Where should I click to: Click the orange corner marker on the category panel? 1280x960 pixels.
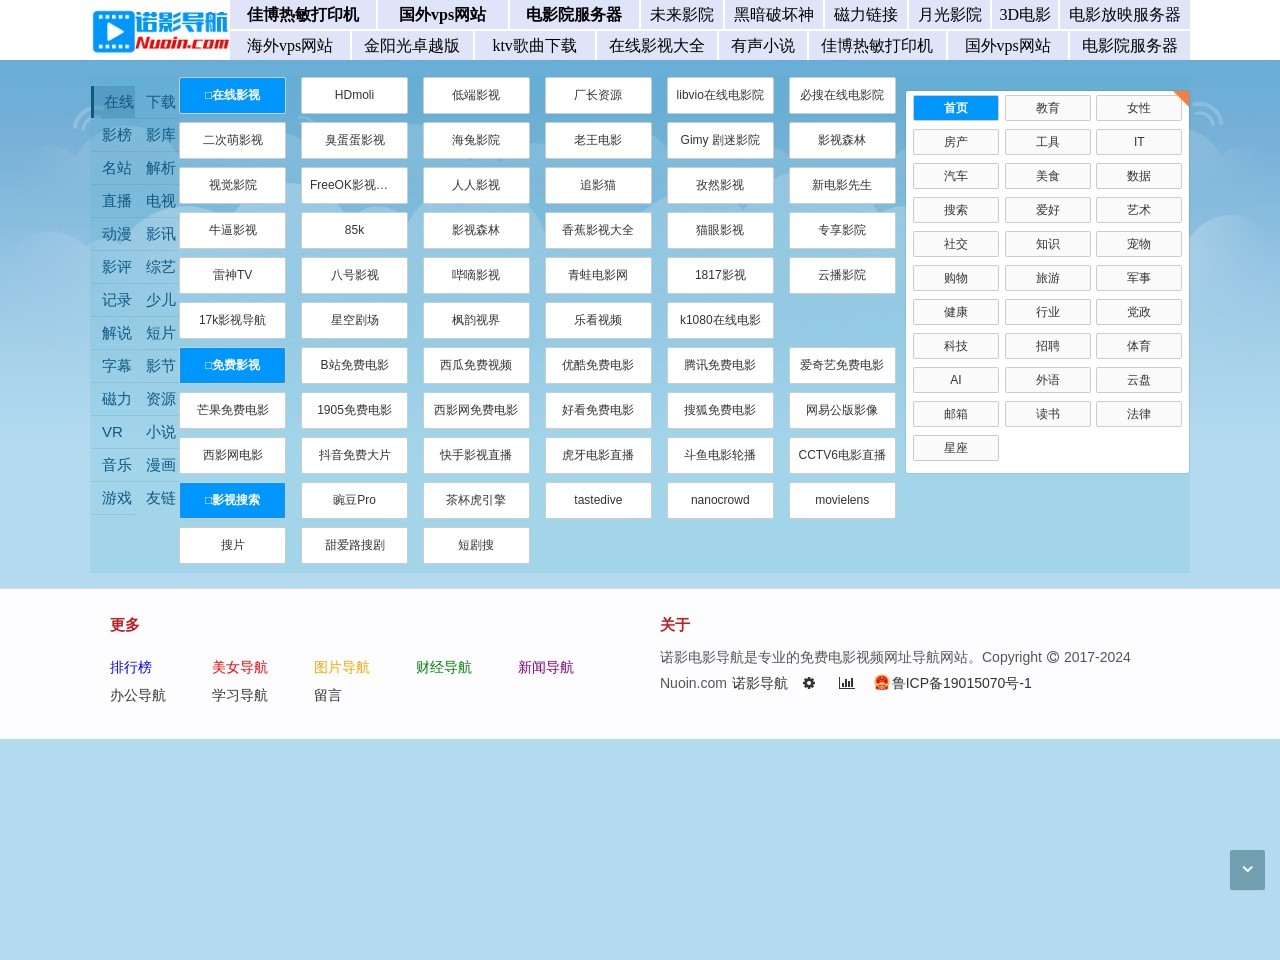click(1182, 98)
